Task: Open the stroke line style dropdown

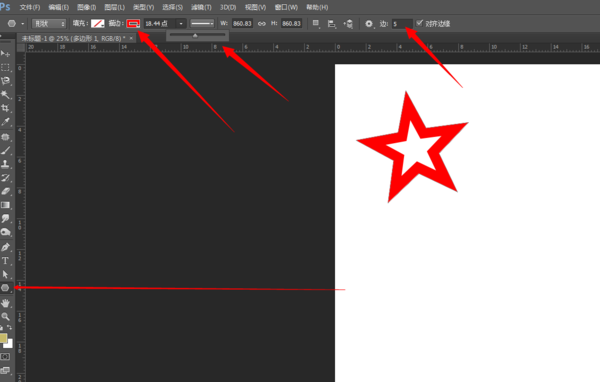Action: click(202, 24)
